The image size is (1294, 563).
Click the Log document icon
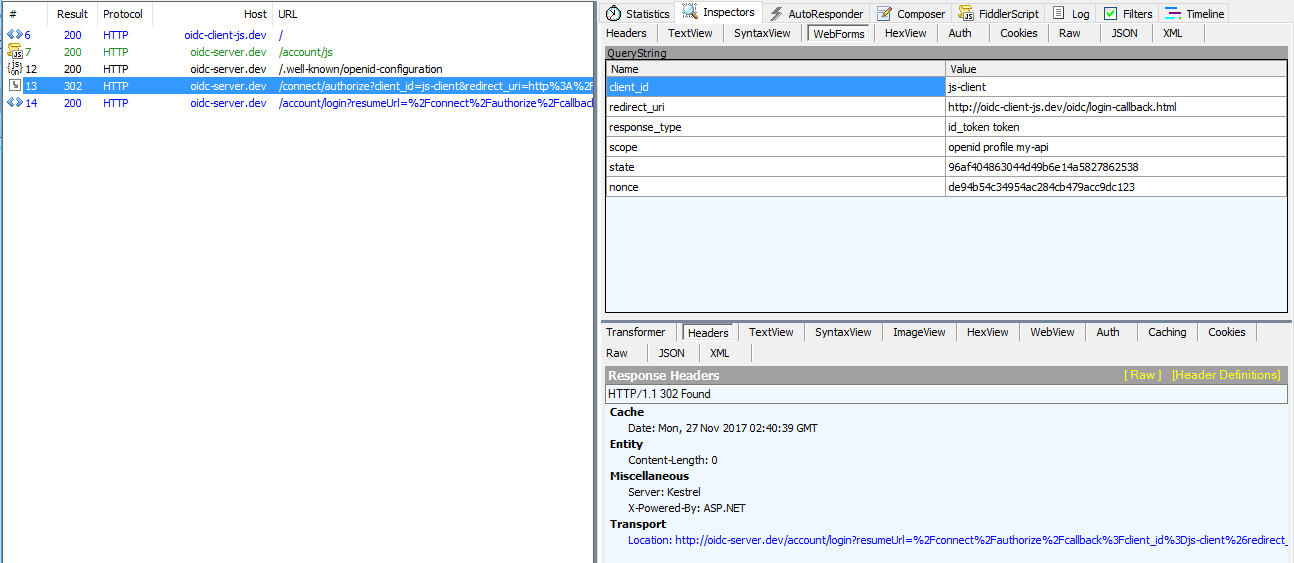coord(1058,13)
